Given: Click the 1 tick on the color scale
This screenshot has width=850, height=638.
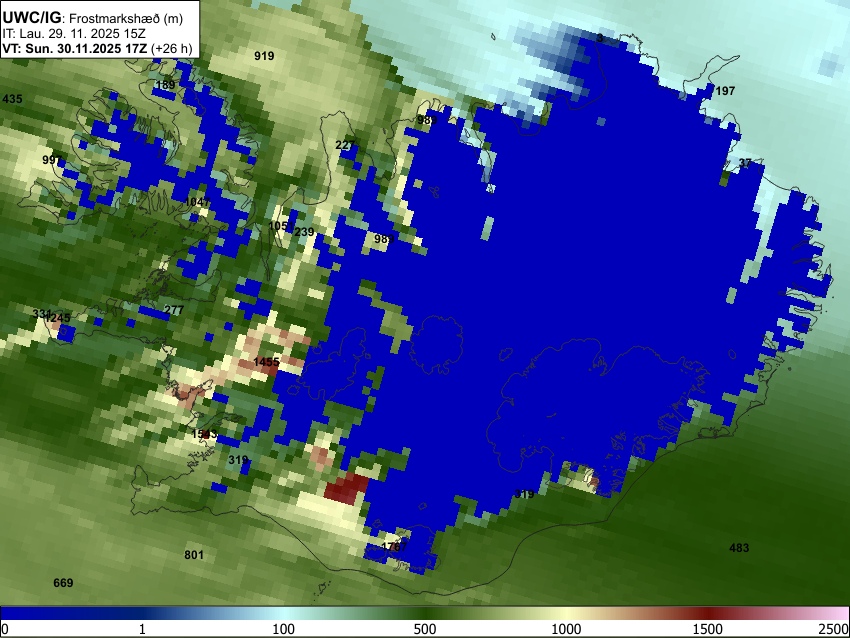Looking at the screenshot, I should click(142, 629).
